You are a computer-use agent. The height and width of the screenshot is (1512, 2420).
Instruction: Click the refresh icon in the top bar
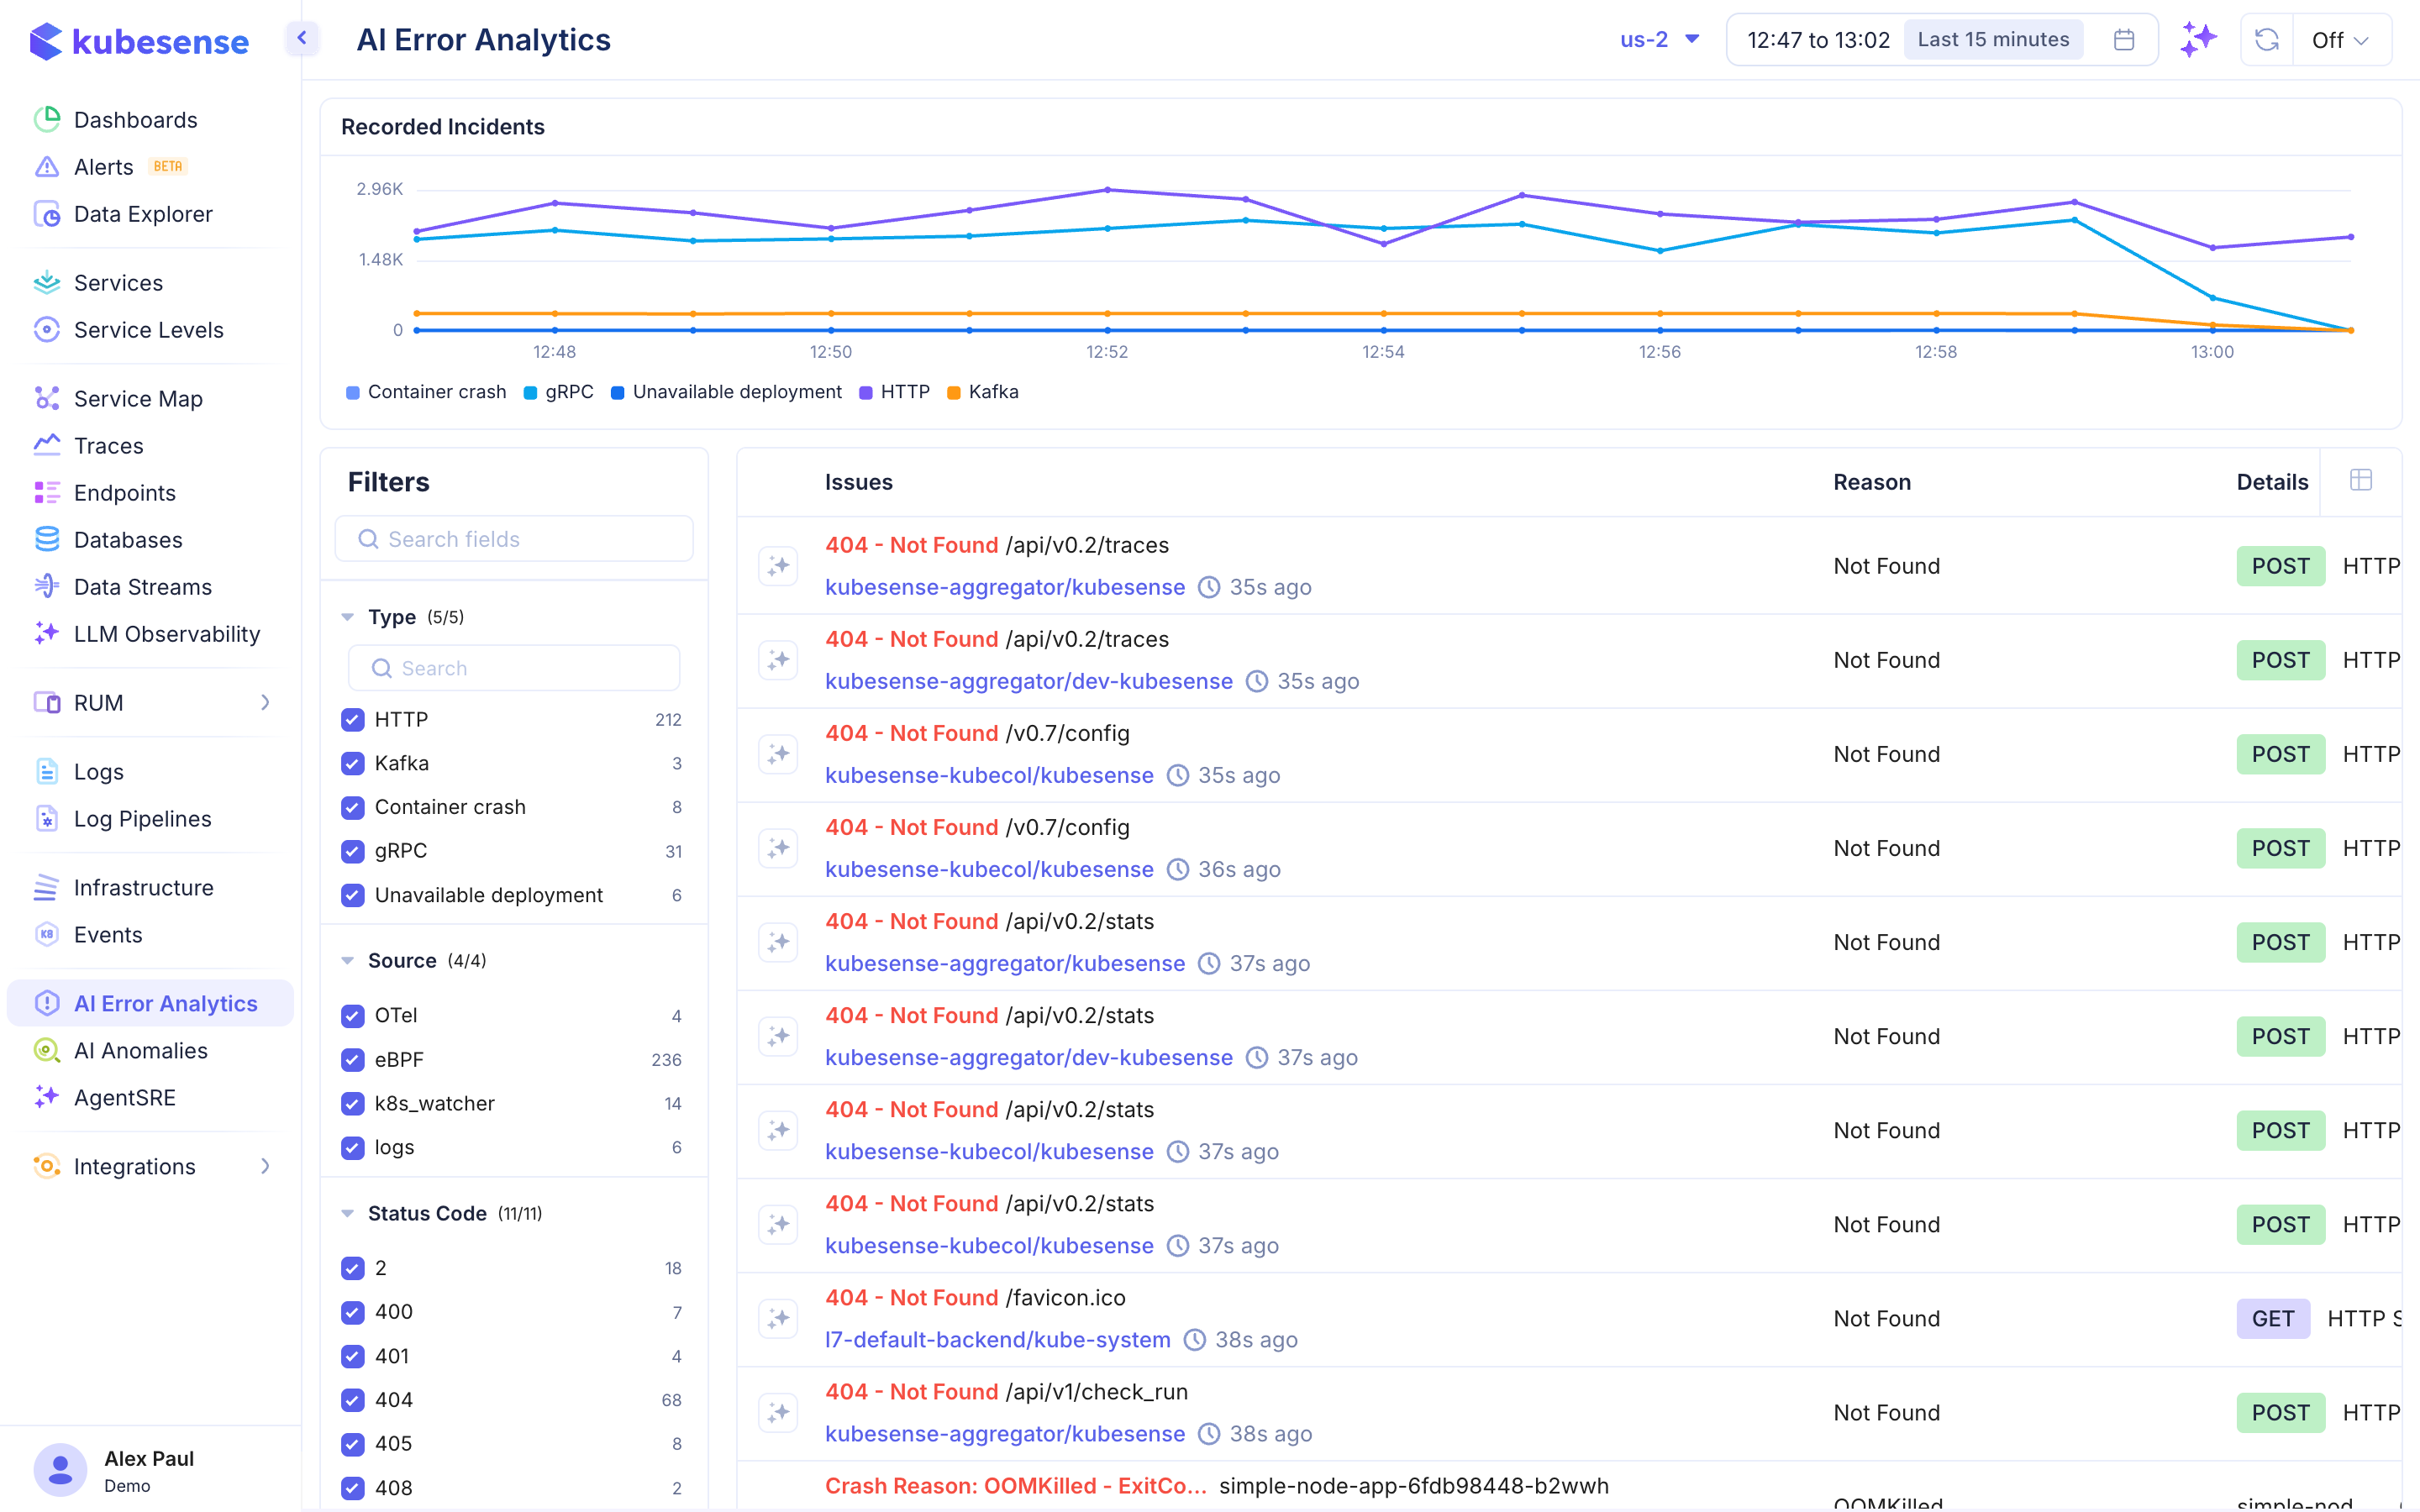(x=2265, y=39)
